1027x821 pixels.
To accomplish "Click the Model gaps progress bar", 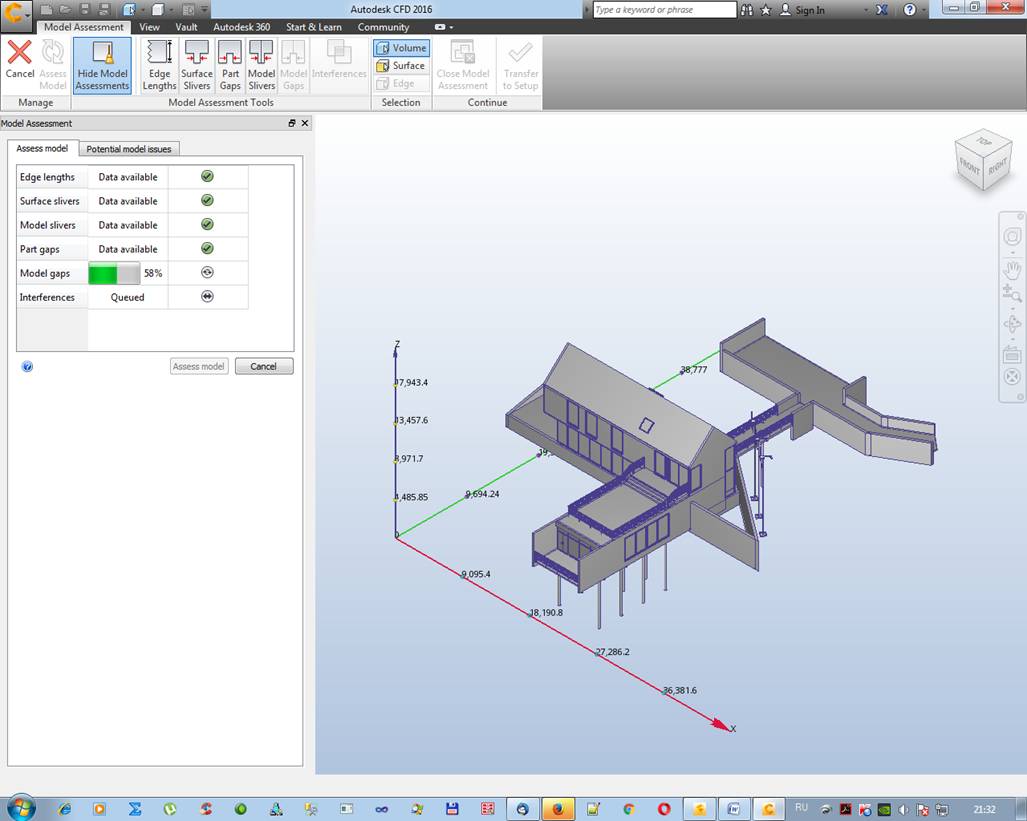I will [114, 273].
